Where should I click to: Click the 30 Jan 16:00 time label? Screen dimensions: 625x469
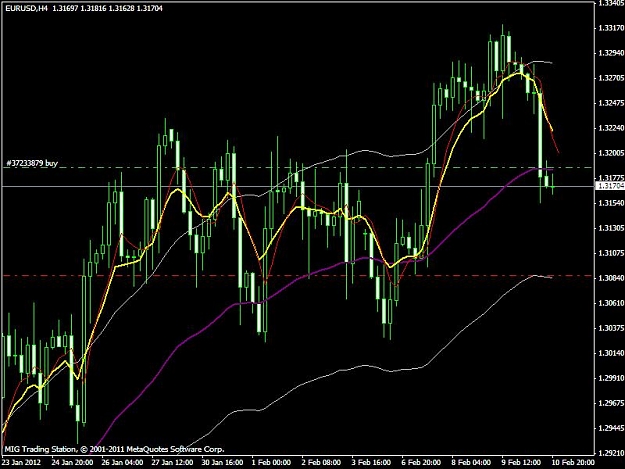222,463
